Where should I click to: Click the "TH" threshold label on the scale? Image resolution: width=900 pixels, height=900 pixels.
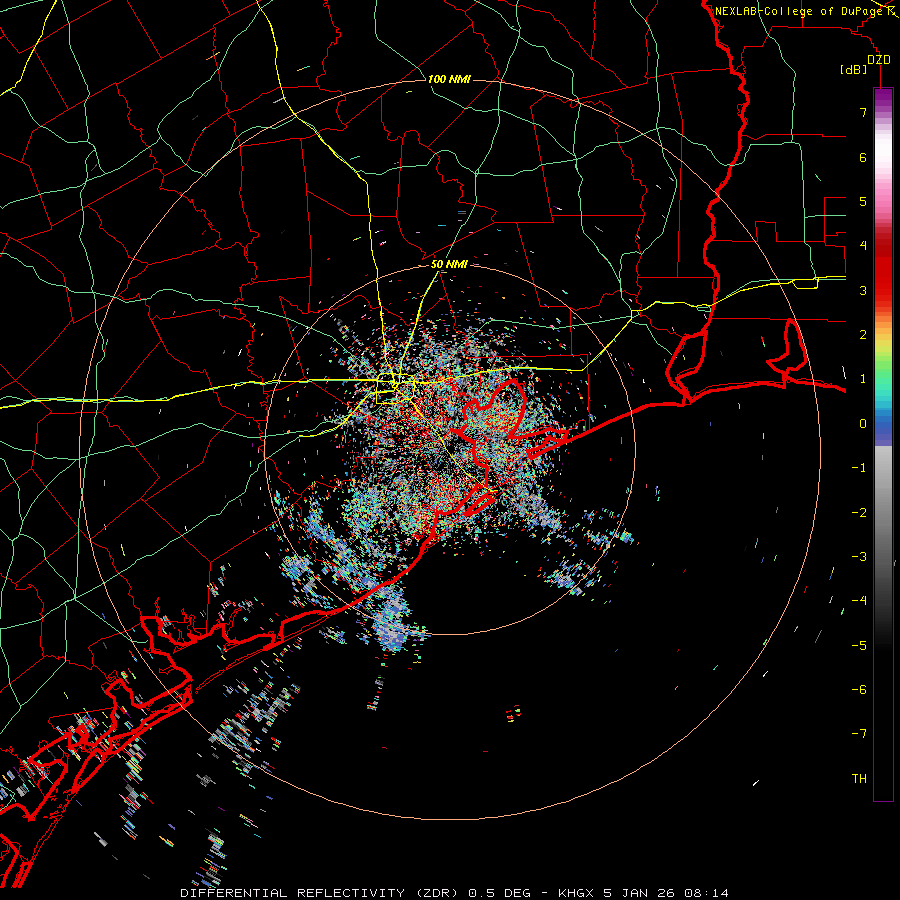[859, 779]
